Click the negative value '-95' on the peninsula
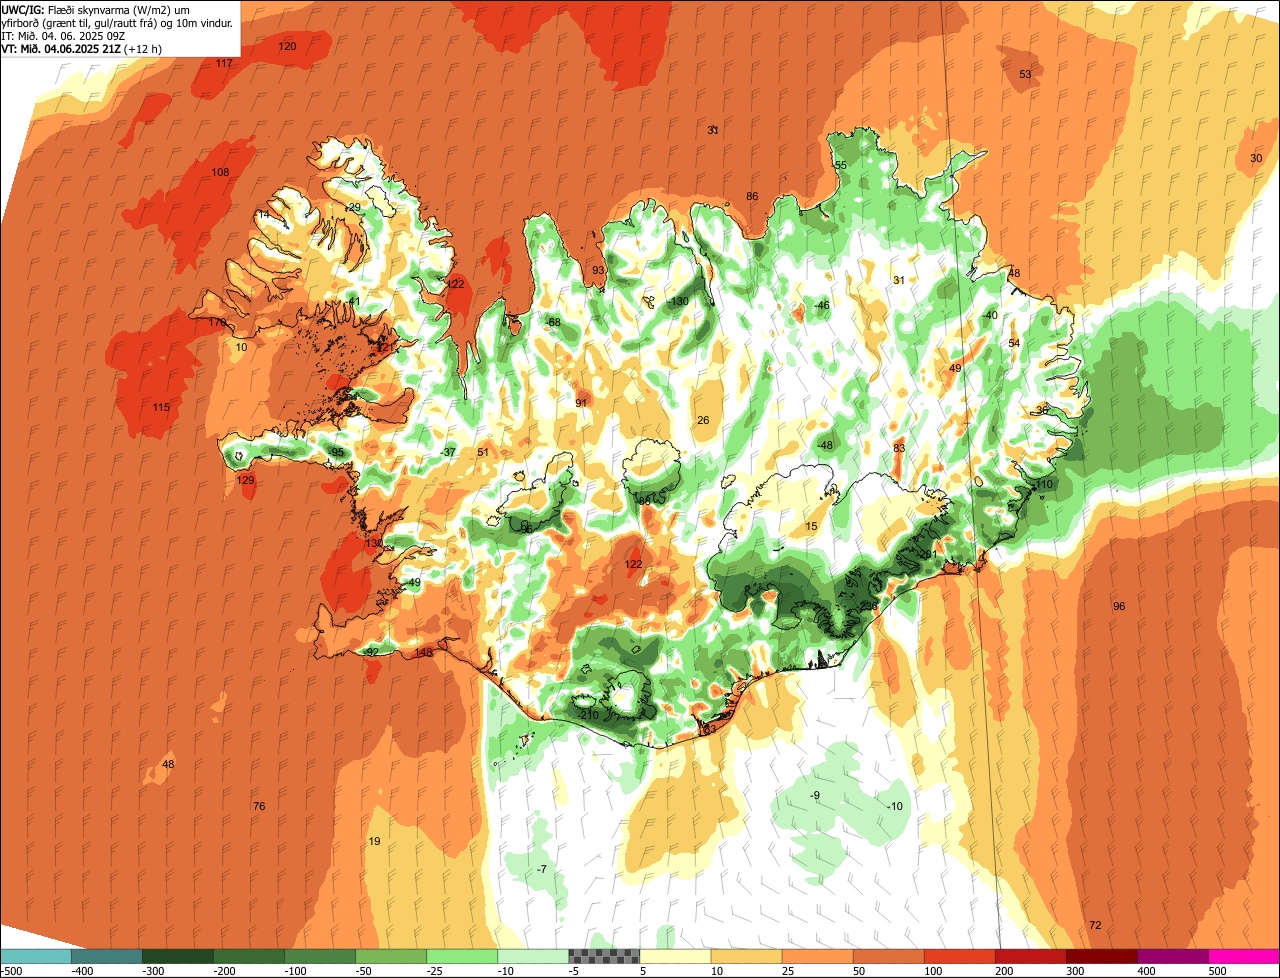This screenshot has width=1280, height=978. coord(337,453)
